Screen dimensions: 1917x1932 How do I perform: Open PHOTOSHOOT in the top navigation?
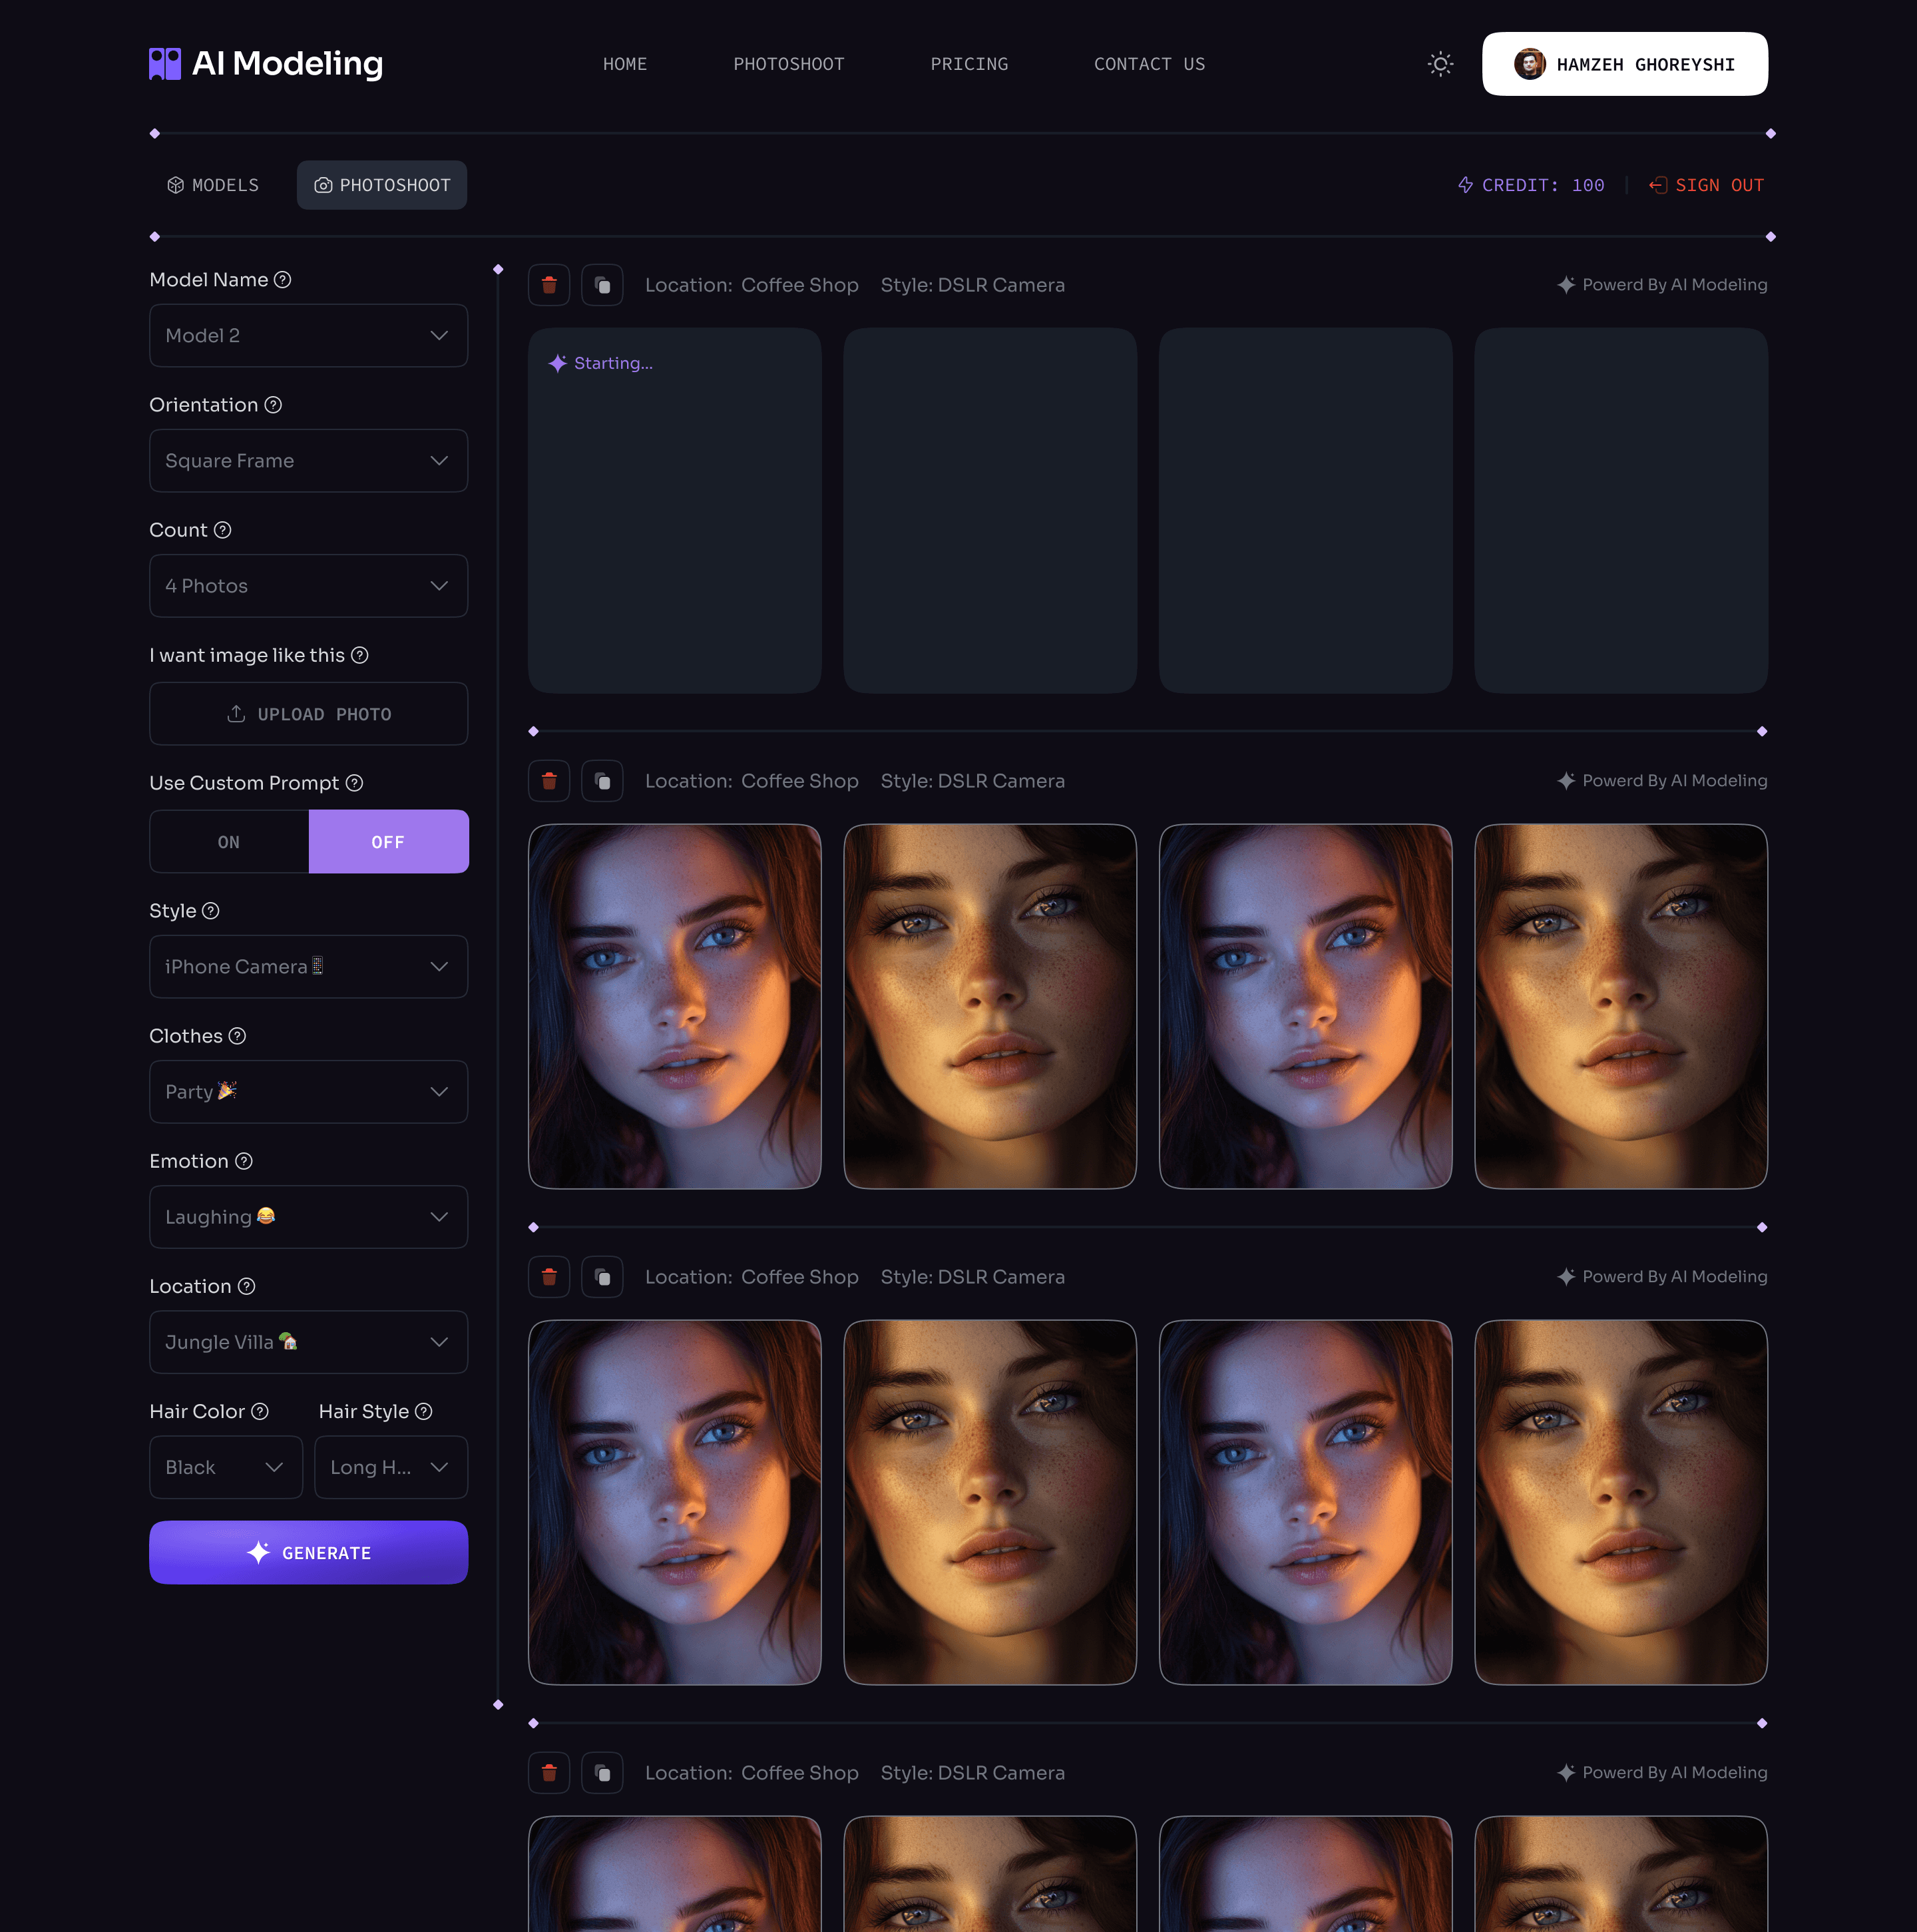pyautogui.click(x=789, y=64)
